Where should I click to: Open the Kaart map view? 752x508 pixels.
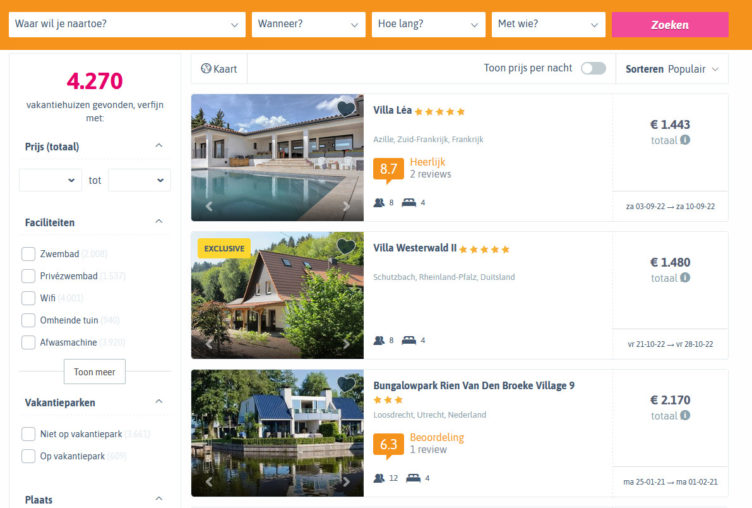tap(219, 69)
